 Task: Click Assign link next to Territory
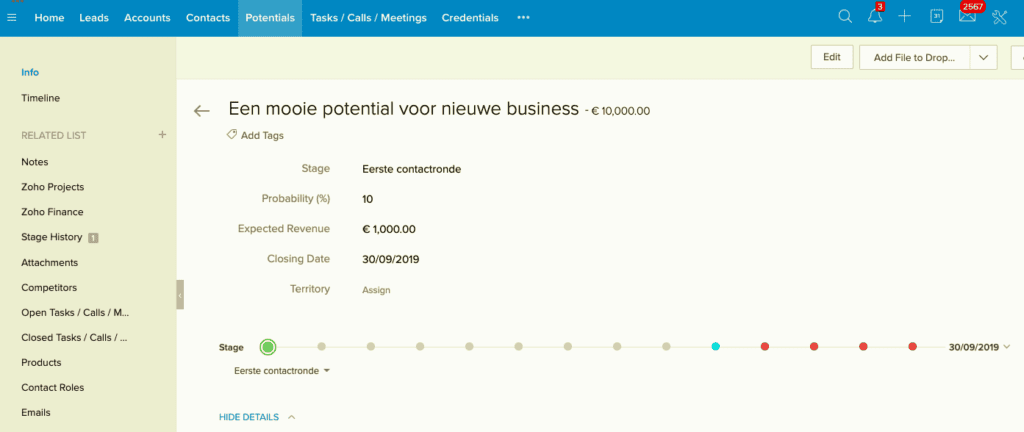click(376, 290)
